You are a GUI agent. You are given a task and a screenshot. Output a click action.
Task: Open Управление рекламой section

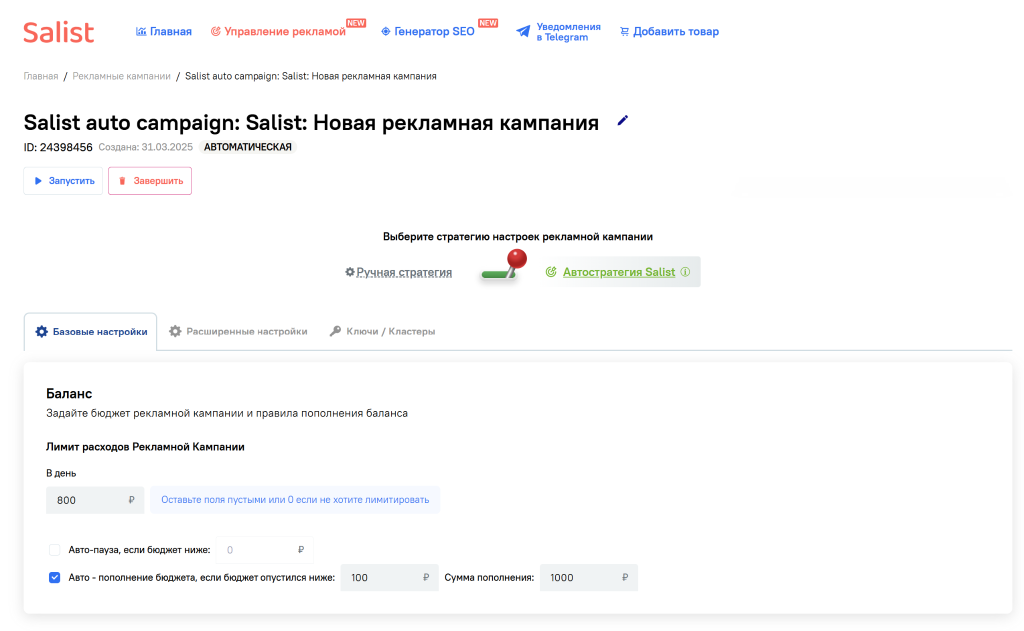(278, 32)
